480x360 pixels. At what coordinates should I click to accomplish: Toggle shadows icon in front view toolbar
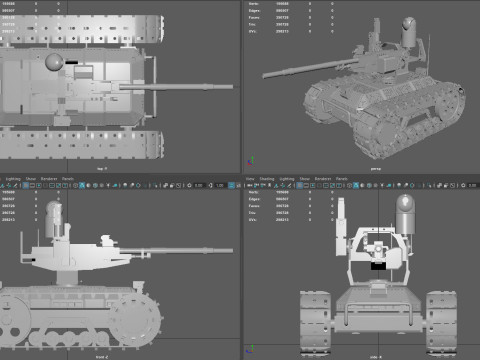tap(115, 185)
